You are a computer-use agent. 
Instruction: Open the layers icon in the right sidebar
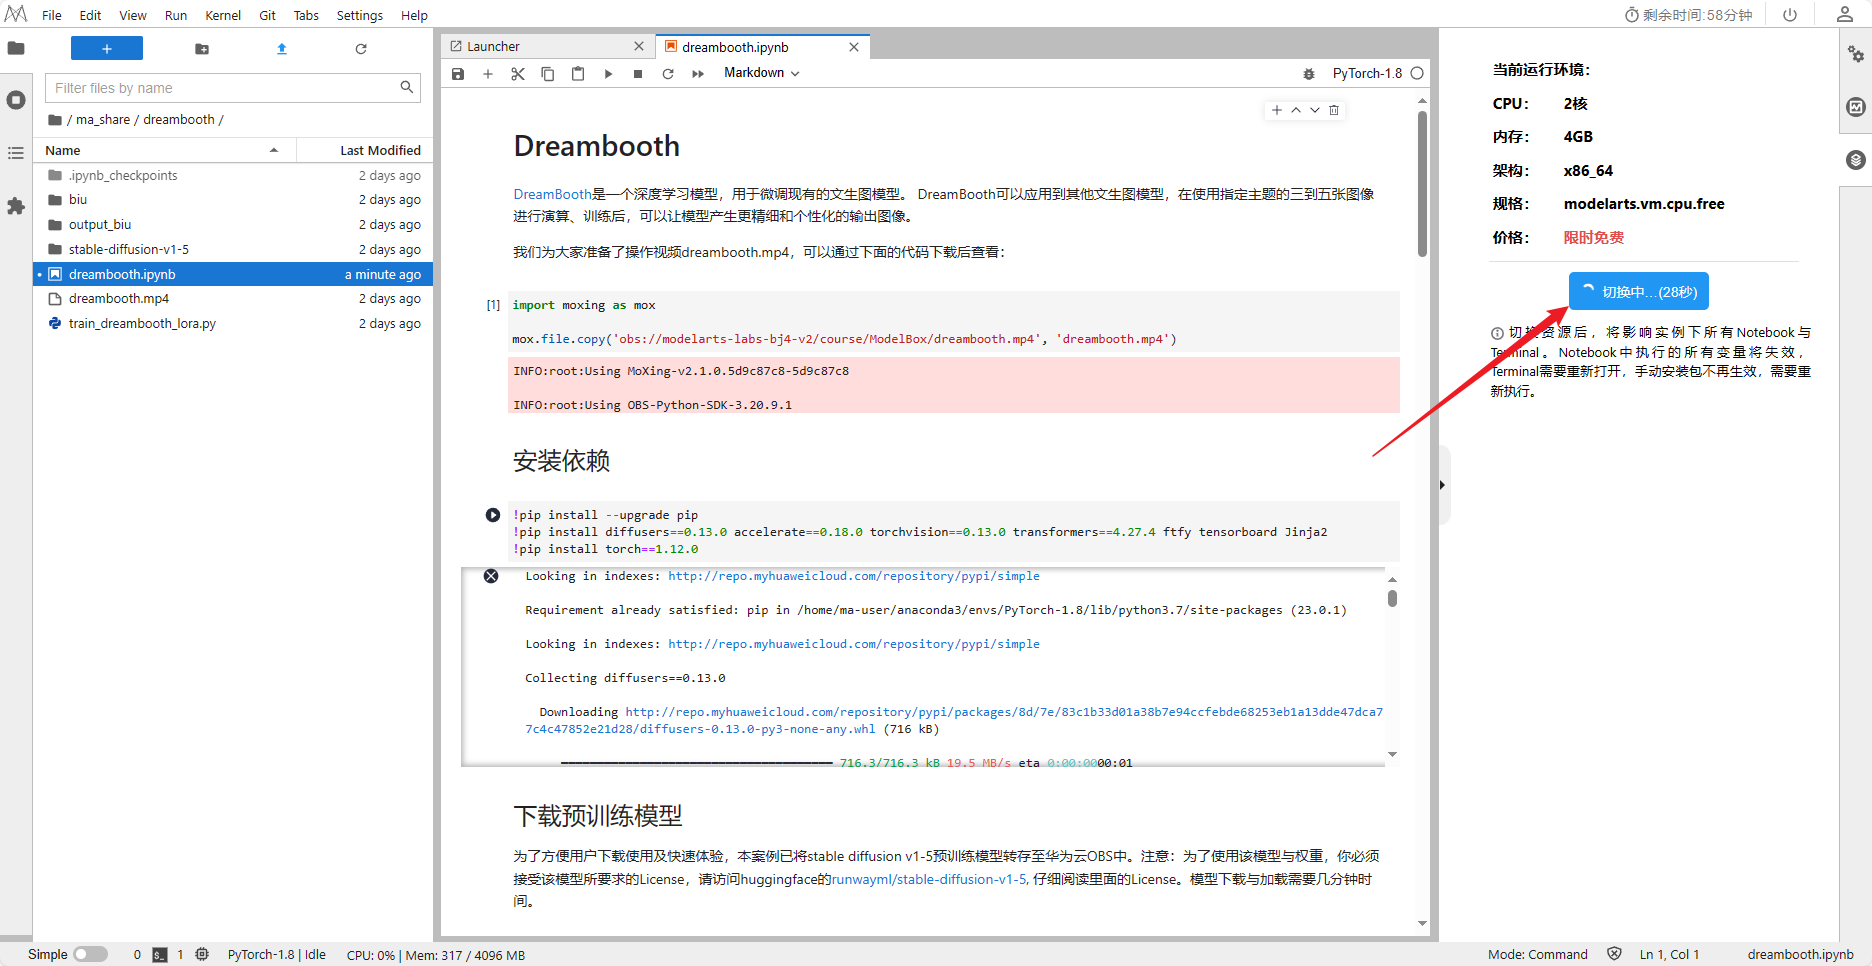coord(1856,160)
